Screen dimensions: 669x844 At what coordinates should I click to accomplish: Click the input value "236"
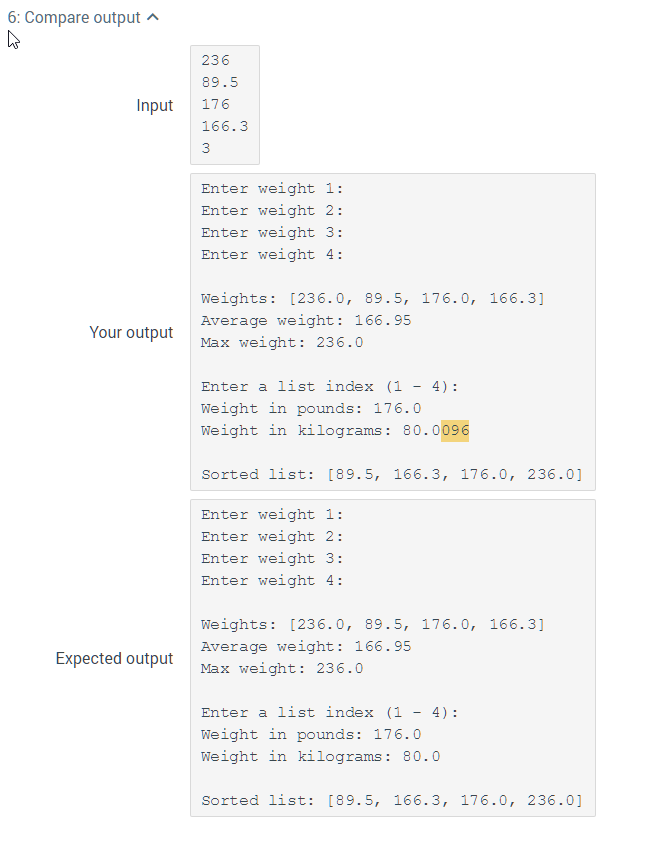point(213,60)
